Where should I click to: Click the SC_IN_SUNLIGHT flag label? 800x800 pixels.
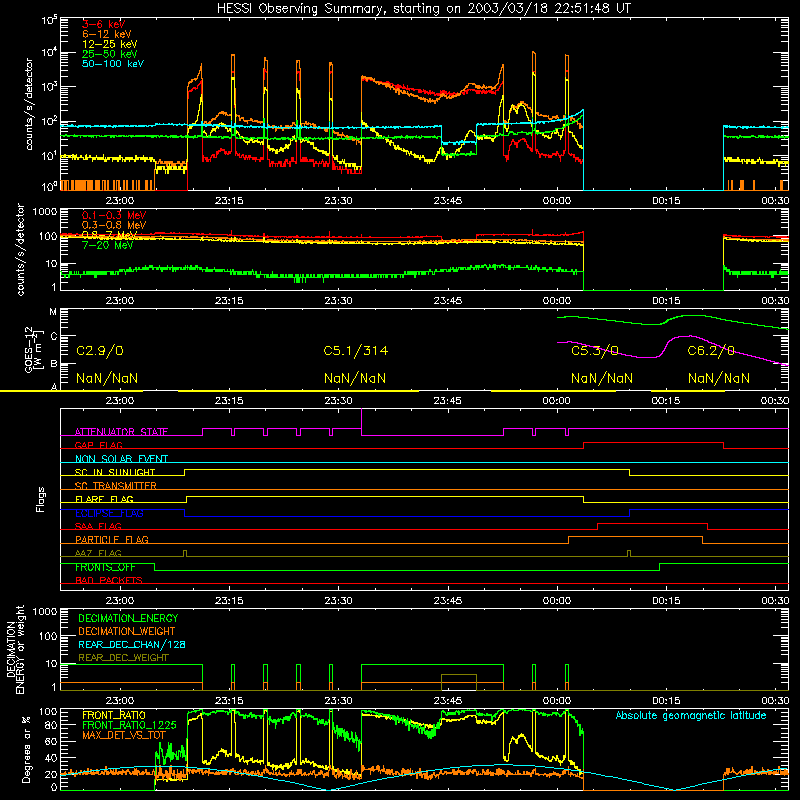tap(115, 472)
